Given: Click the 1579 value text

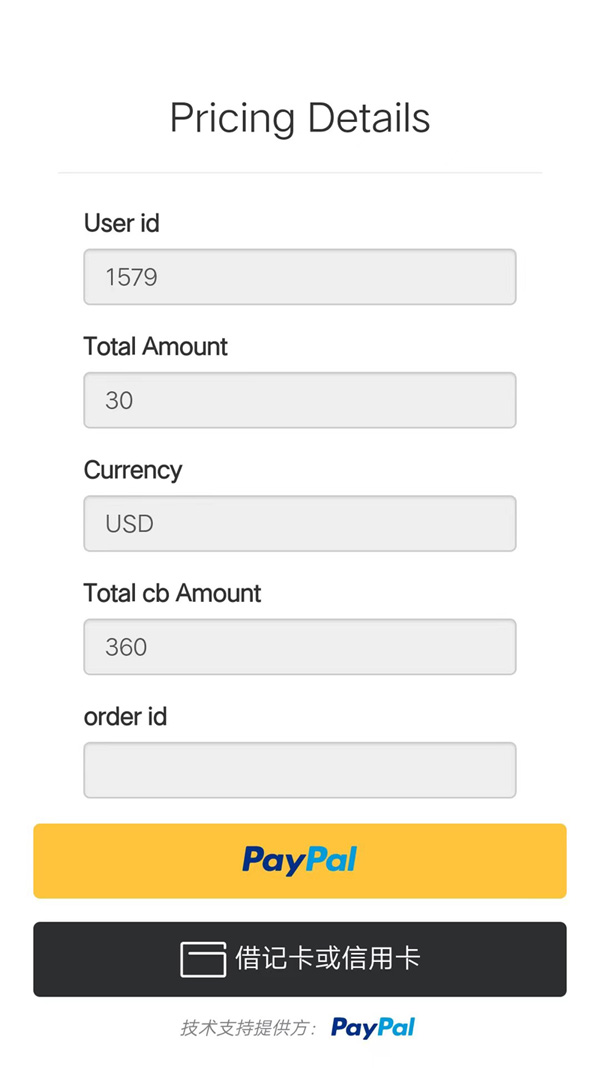Looking at the screenshot, I should pos(131,277).
